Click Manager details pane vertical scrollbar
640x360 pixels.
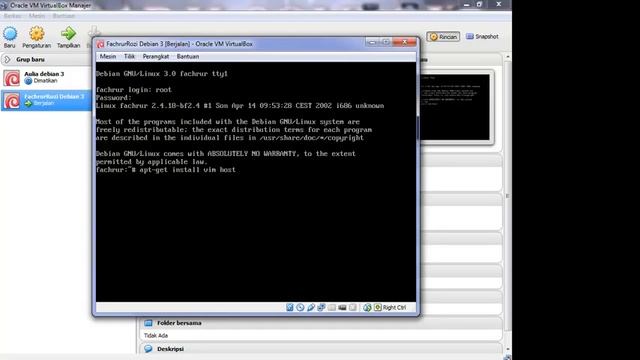click(507, 196)
